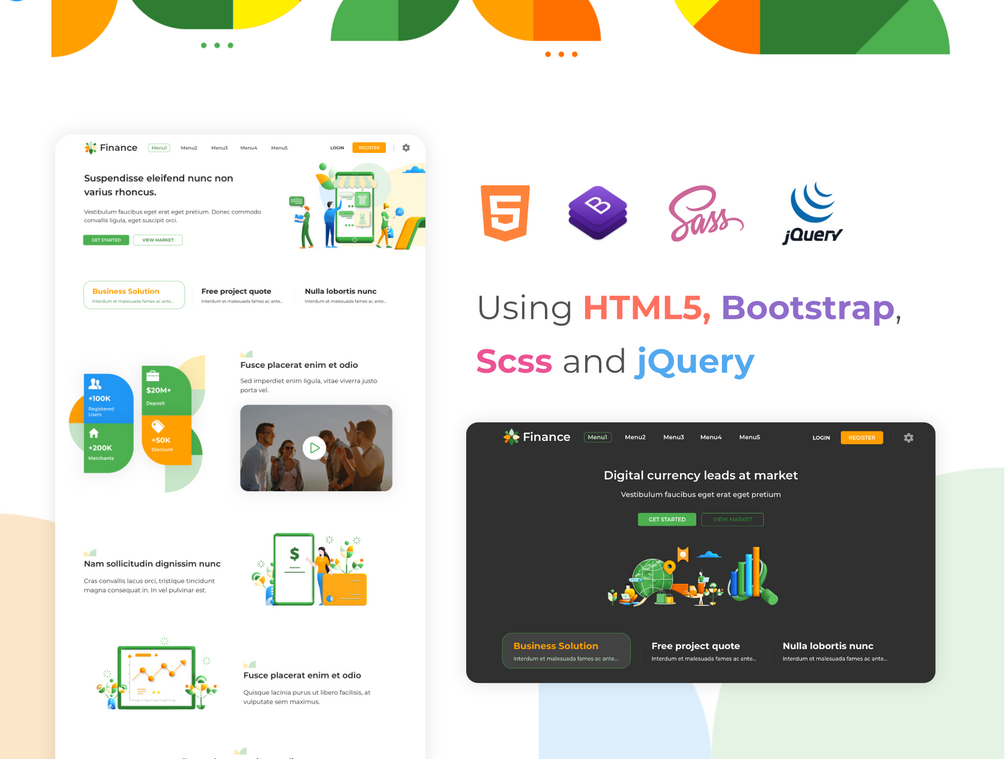Click 'Fusce placerat enim et odio' beside chart illustration
The width and height of the screenshot is (1005, 759).
point(302,675)
